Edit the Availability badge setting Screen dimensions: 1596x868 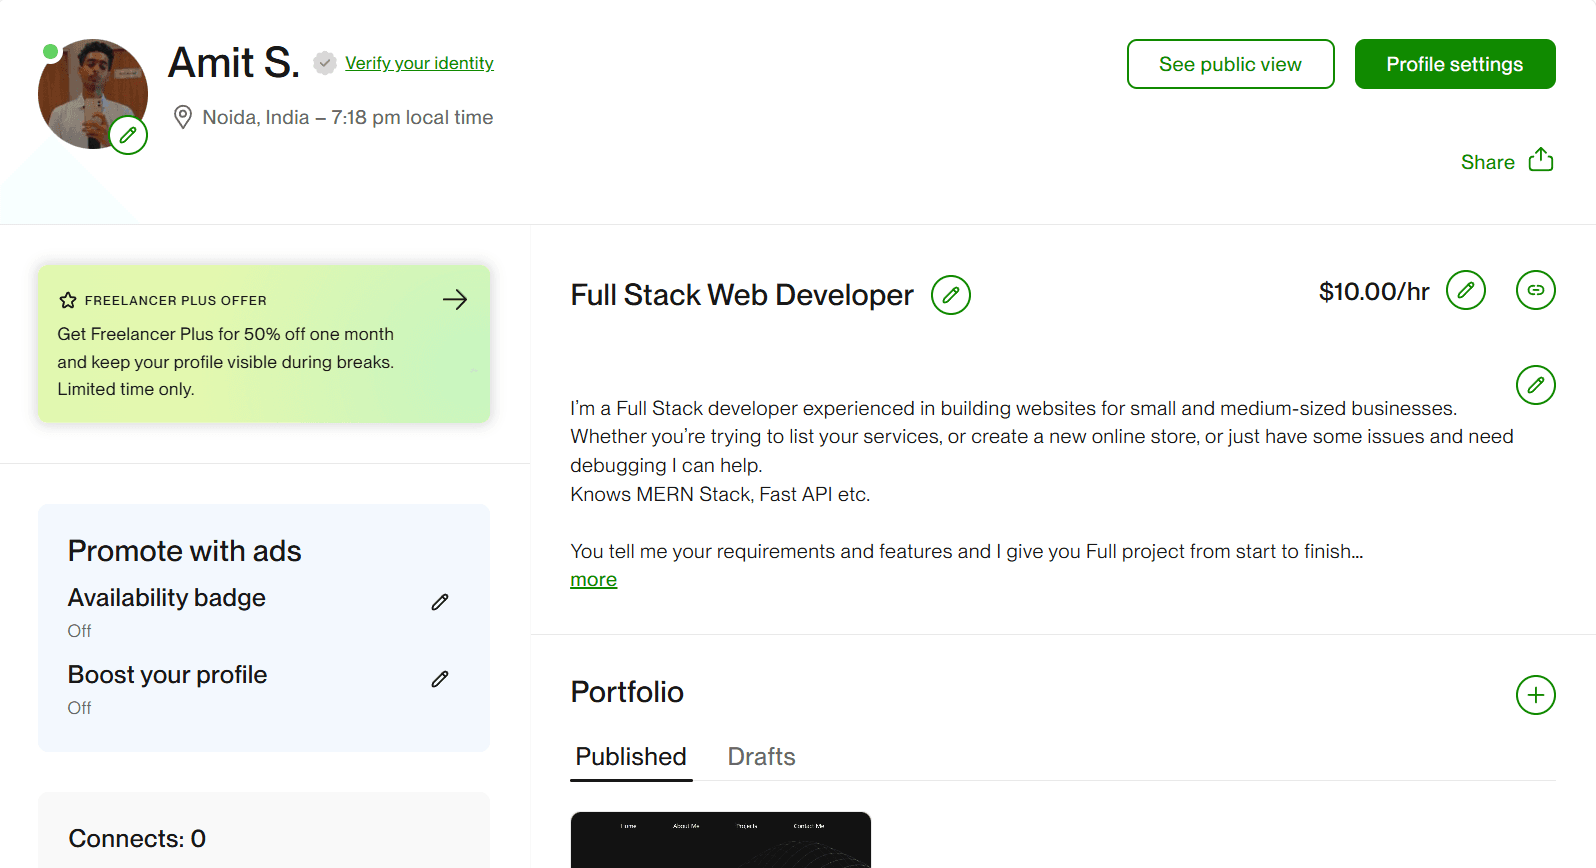tap(440, 602)
